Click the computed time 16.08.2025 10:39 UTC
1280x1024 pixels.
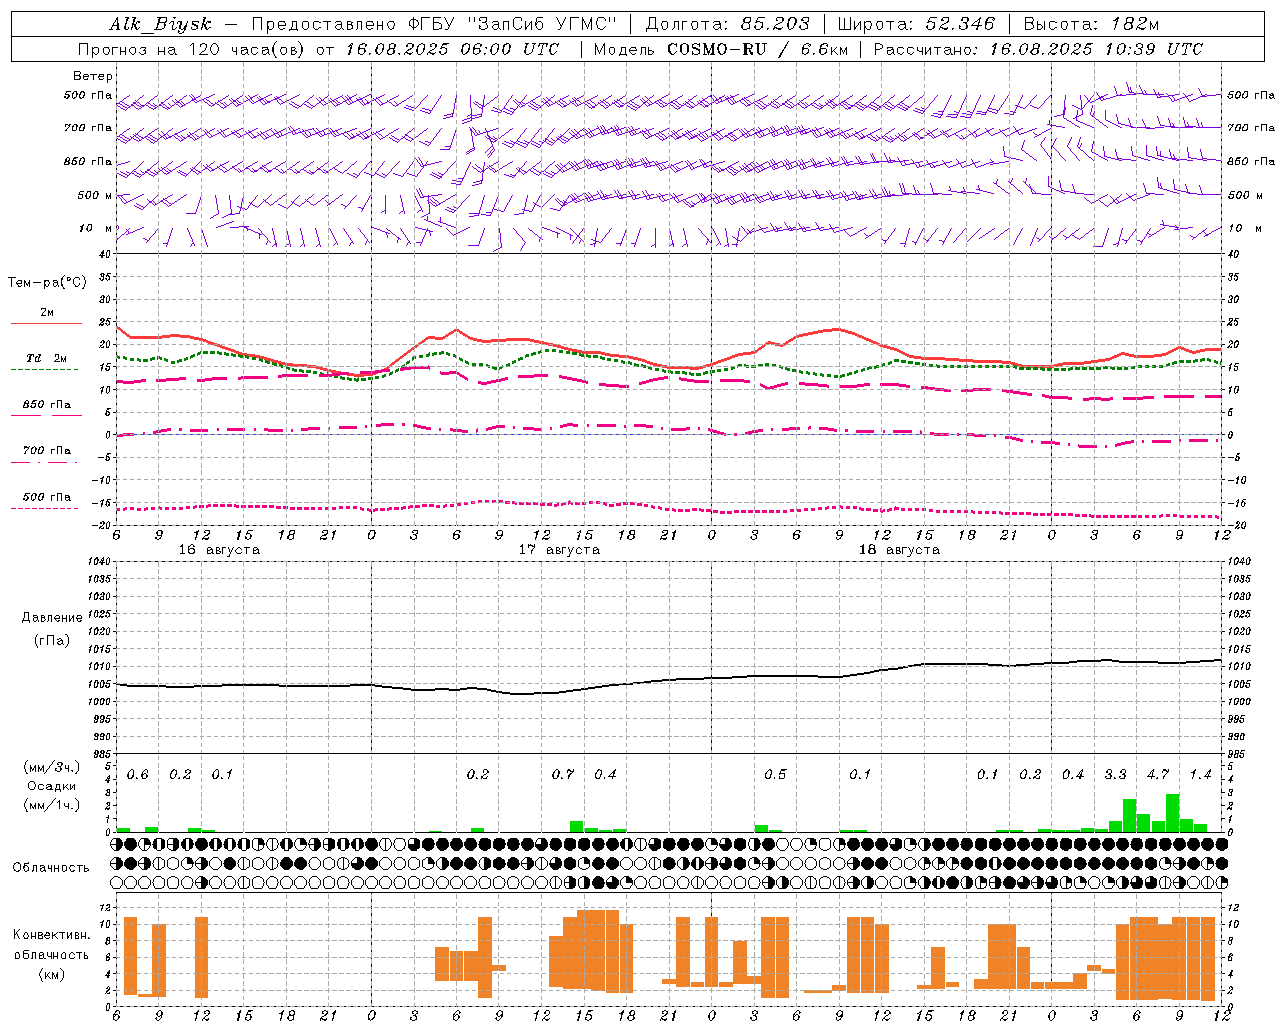pyautogui.click(x=1096, y=48)
